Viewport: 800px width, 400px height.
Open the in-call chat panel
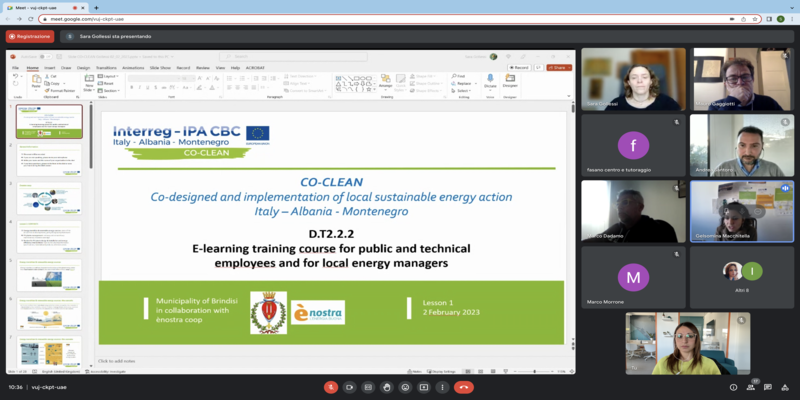[x=768, y=387]
